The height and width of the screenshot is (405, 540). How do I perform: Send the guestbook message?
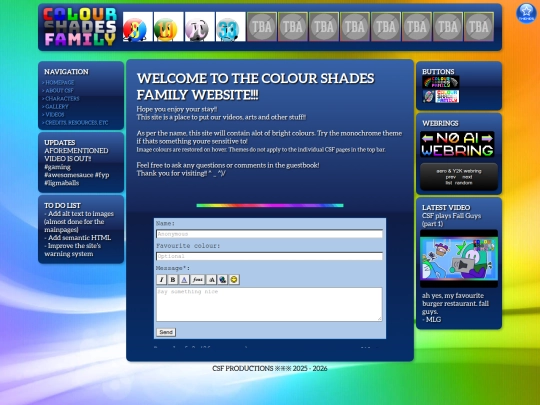[x=166, y=332]
